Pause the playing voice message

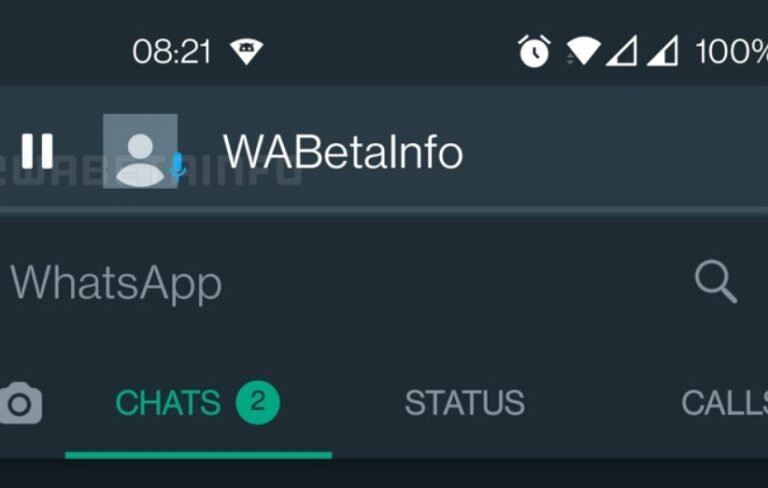point(37,151)
